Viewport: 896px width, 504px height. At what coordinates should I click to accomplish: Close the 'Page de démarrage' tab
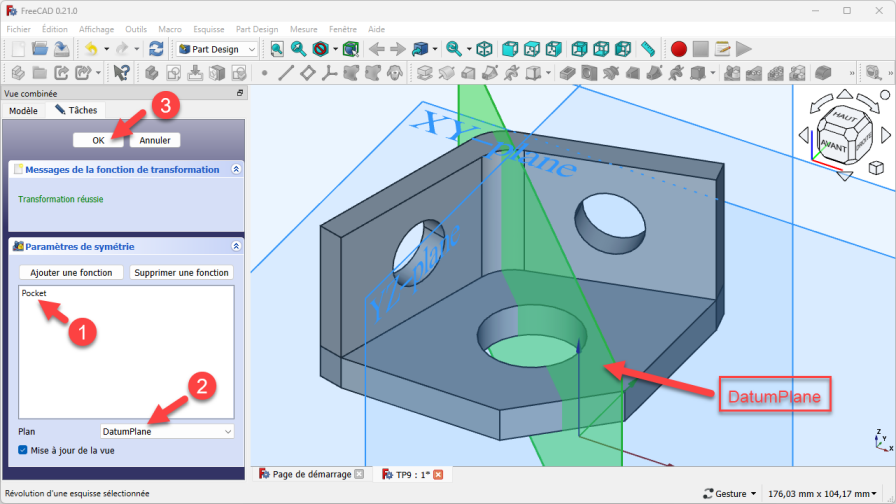(359, 474)
